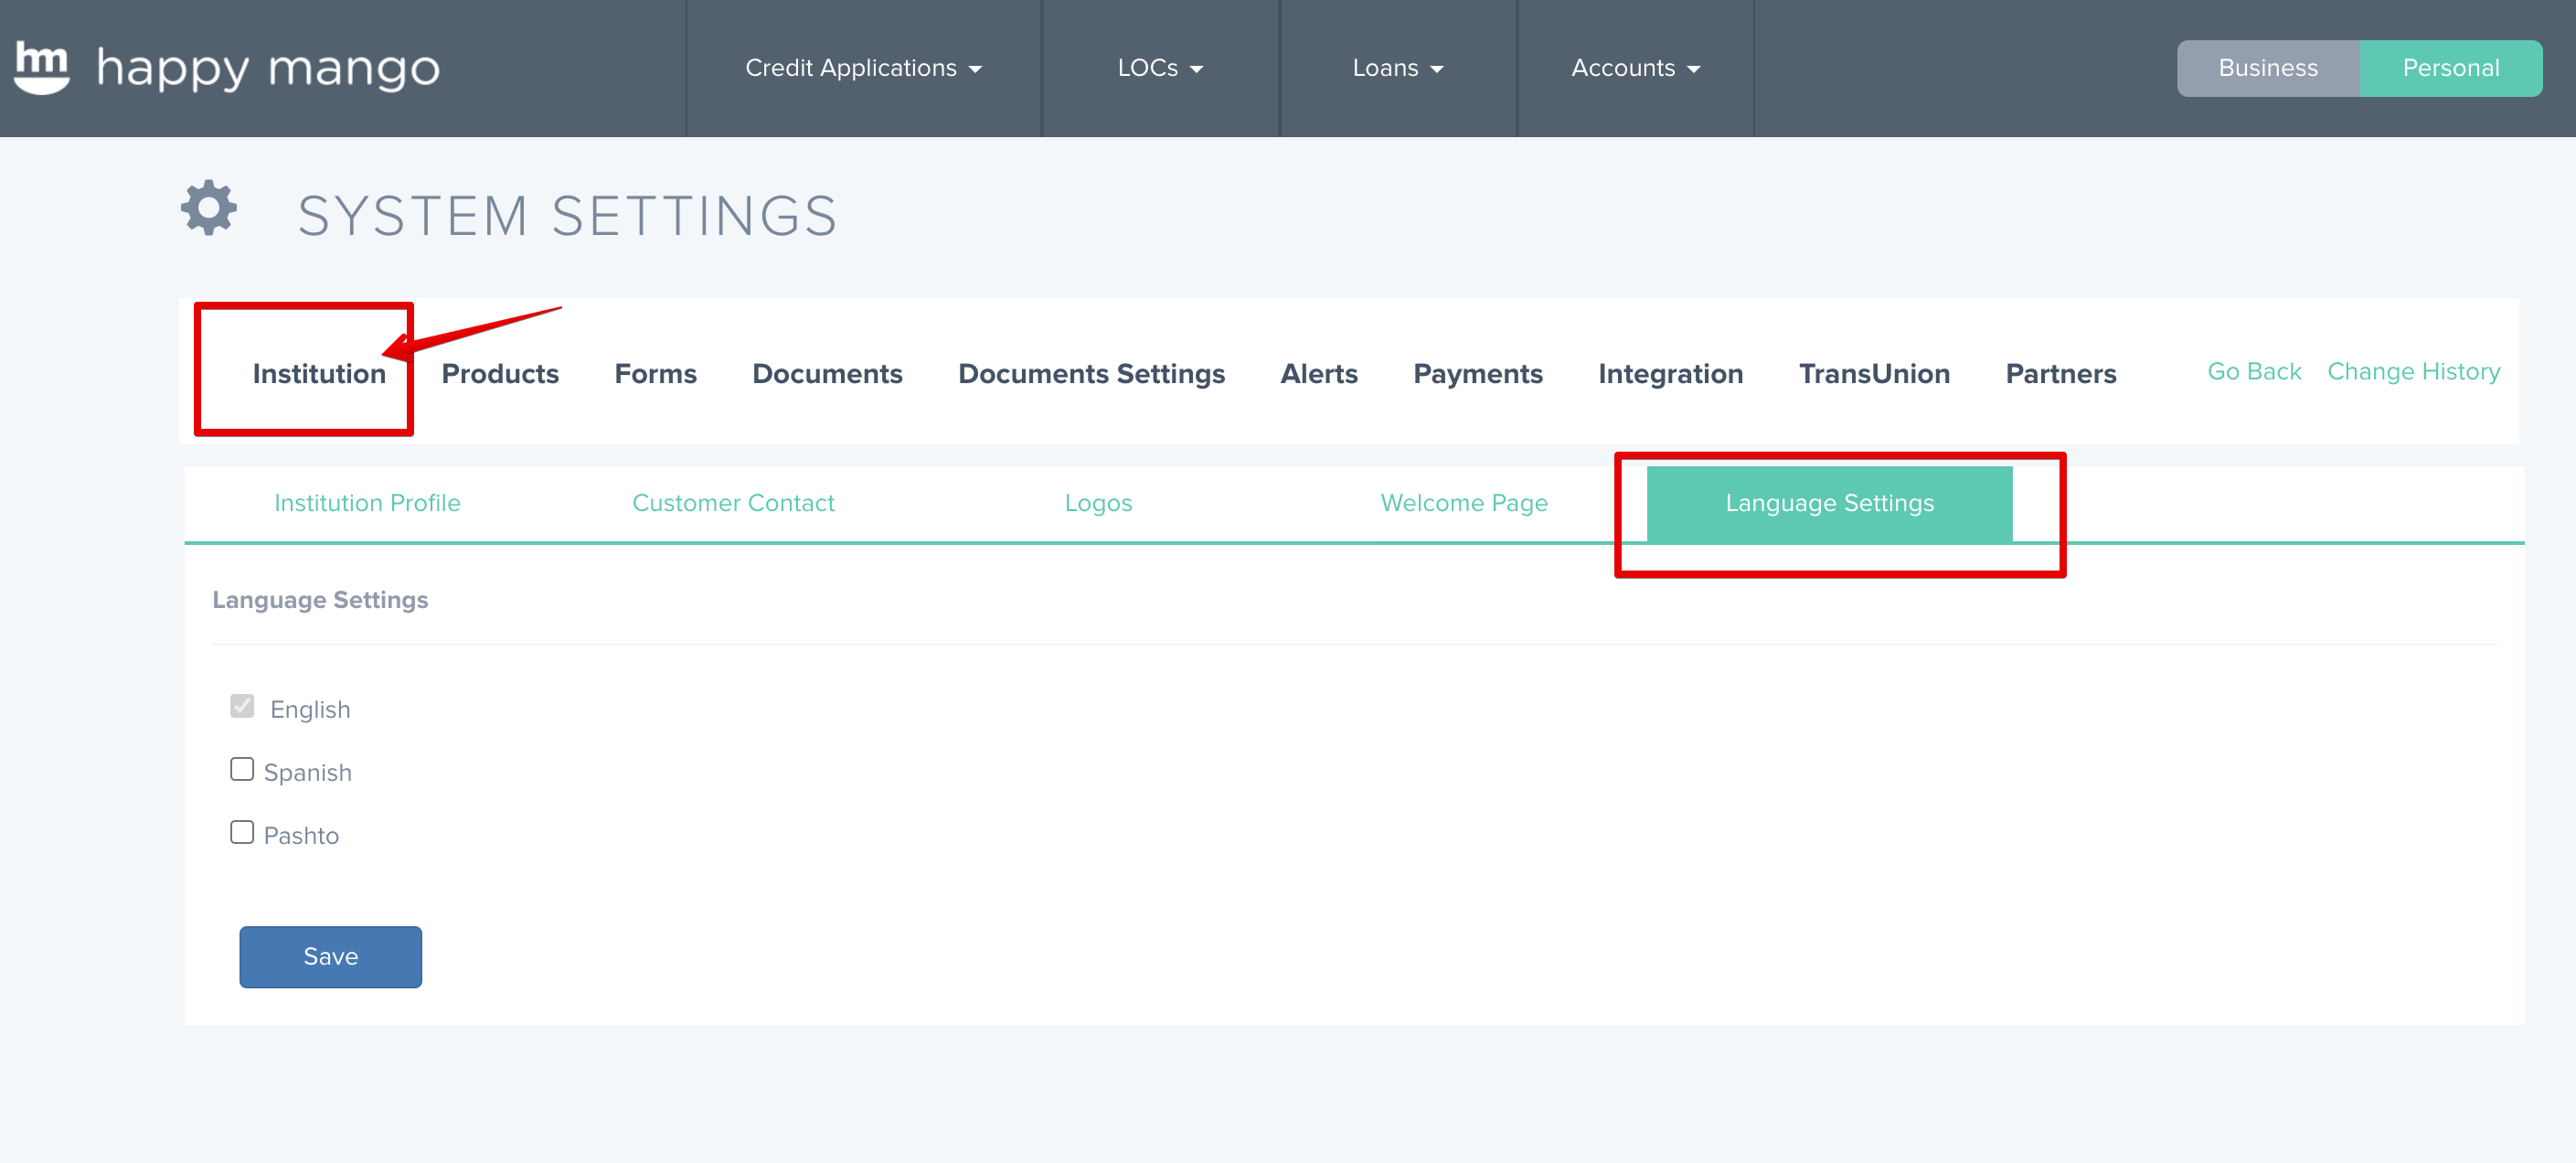Open the Change History view
The width and height of the screenshot is (2576, 1163).
tap(2413, 371)
